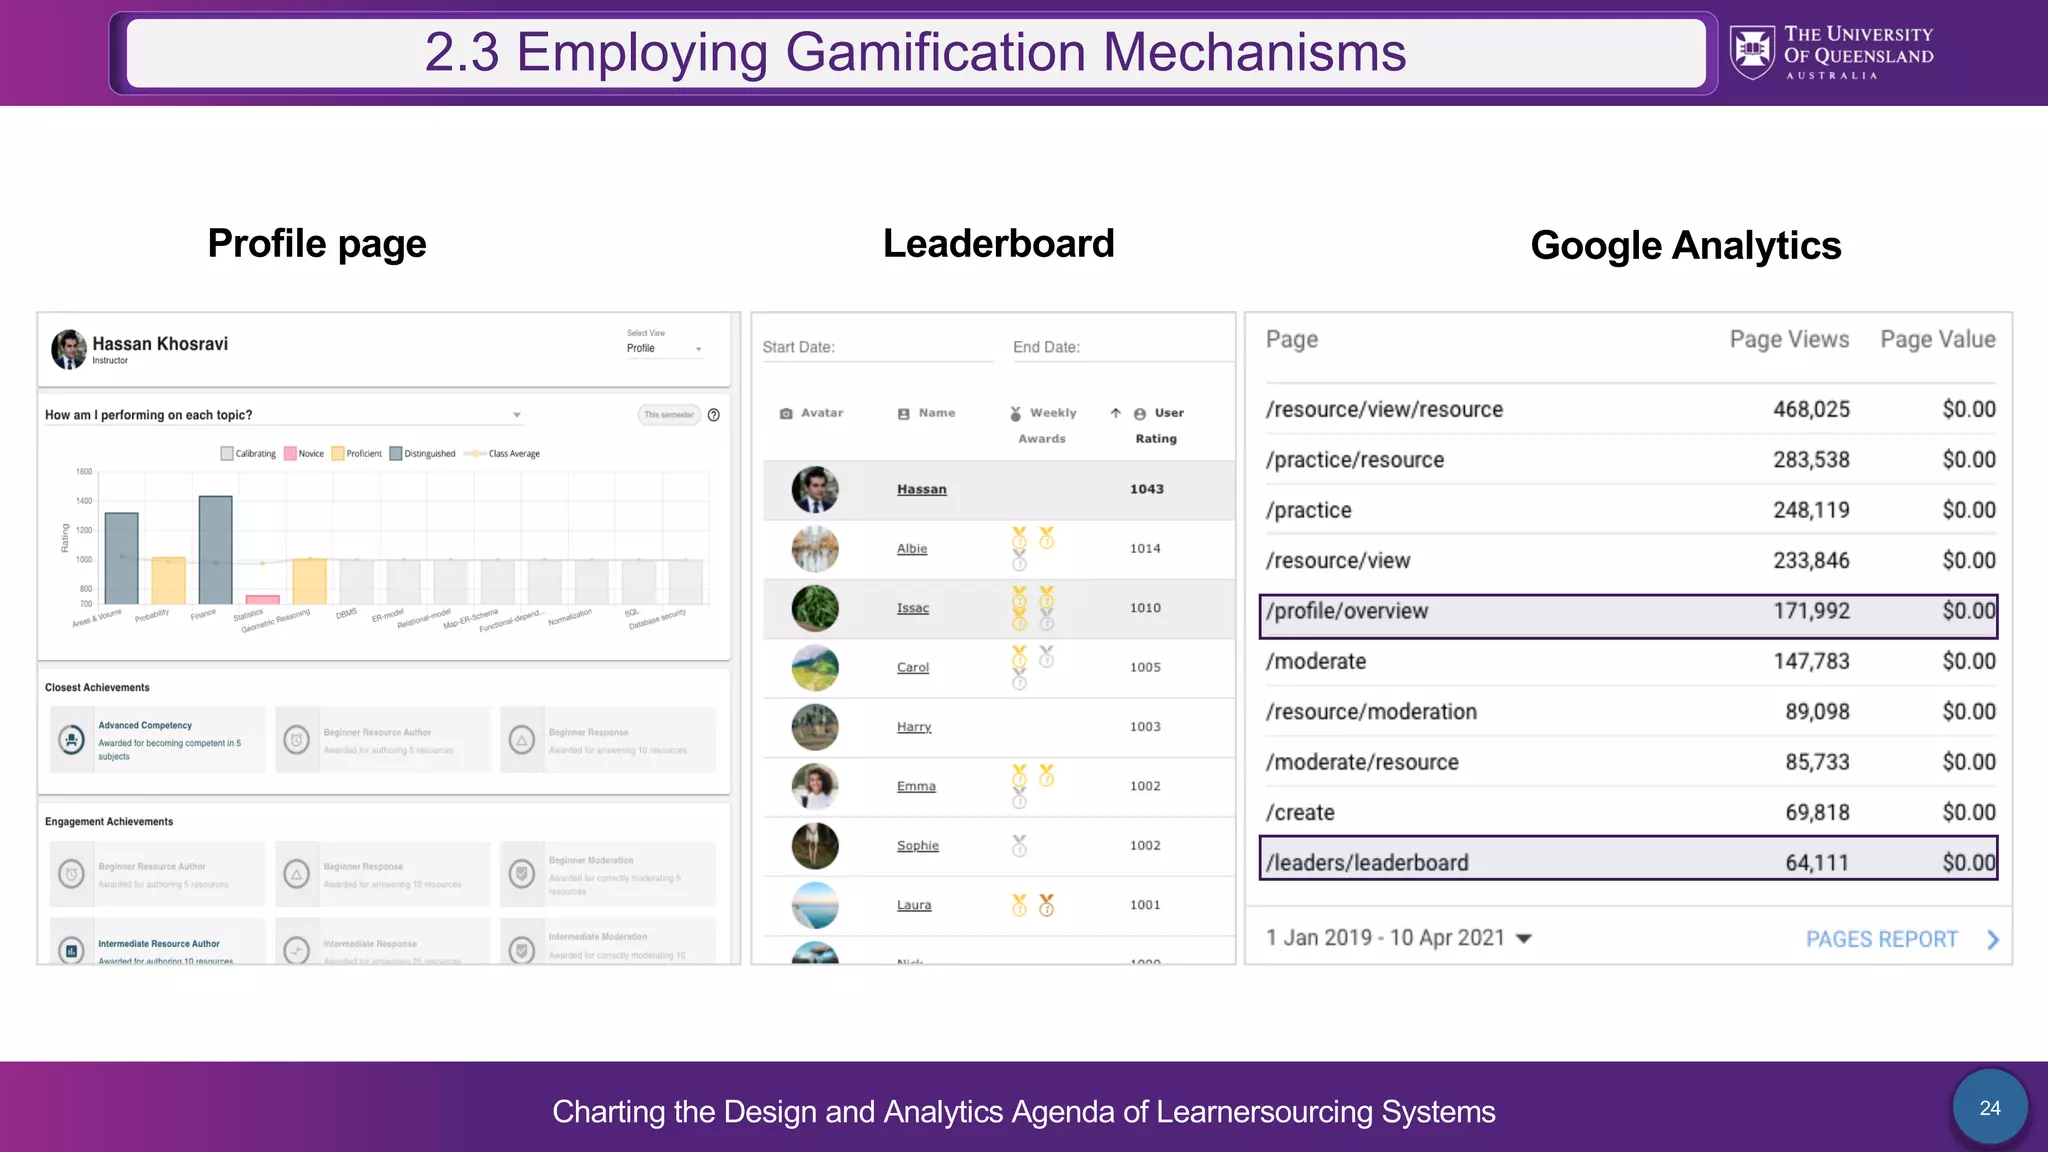Viewport: 2048px width, 1152px height.
Task: Click Carol's avatar thumbnail
Action: pyautogui.click(x=815, y=668)
